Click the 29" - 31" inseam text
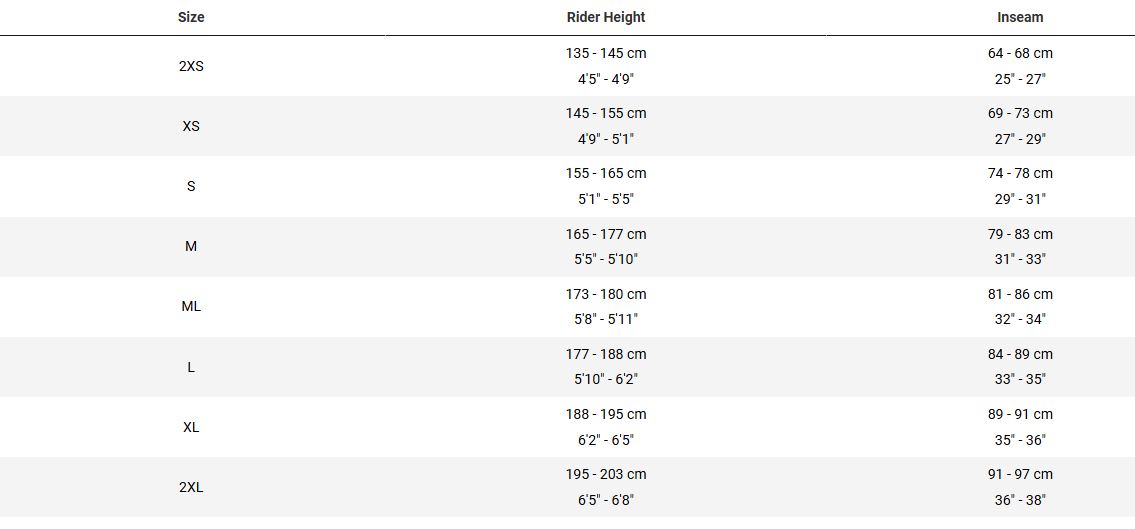 [1020, 199]
